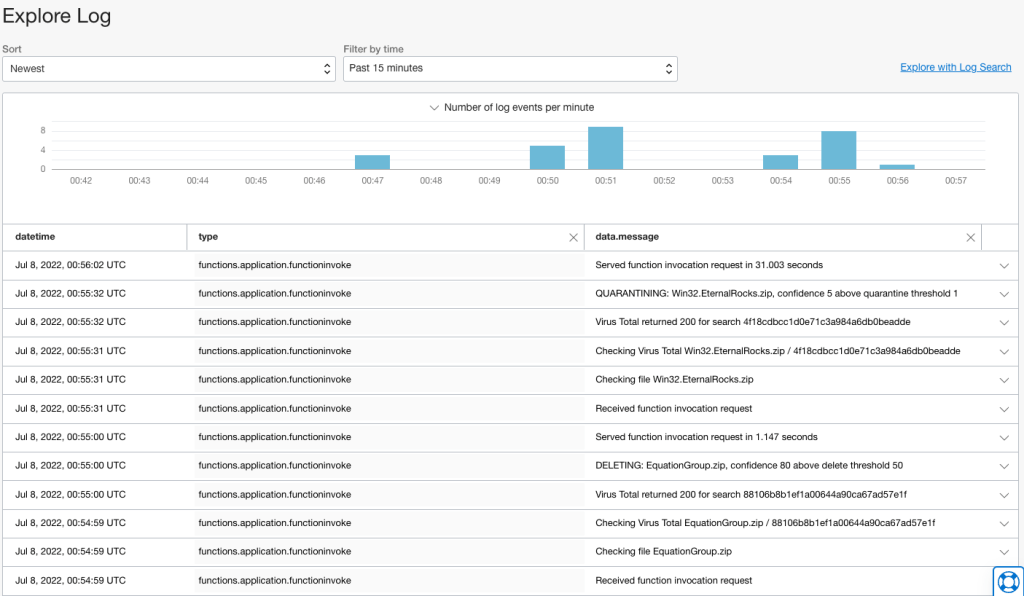Remove the data.message column with X icon
This screenshot has height=596, width=1024.
click(970, 237)
